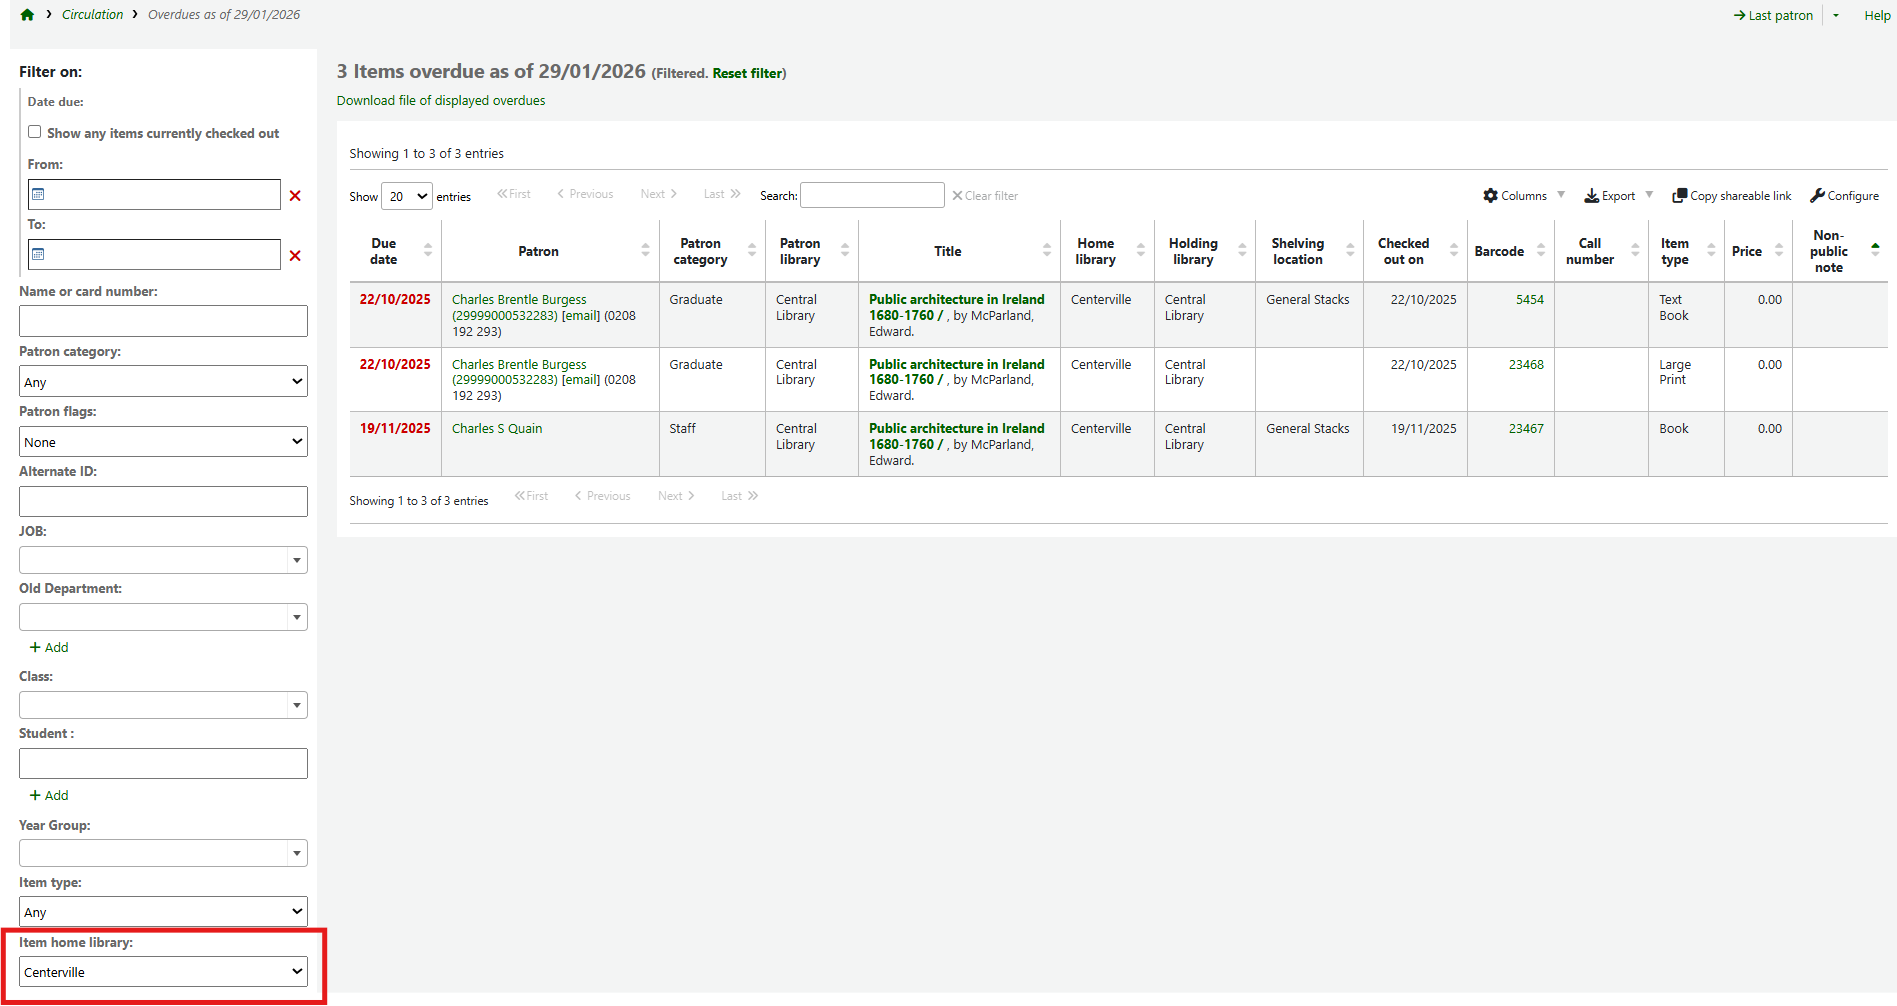Open the Columns gear menu
This screenshot has width=1897, height=1006.
click(1514, 196)
